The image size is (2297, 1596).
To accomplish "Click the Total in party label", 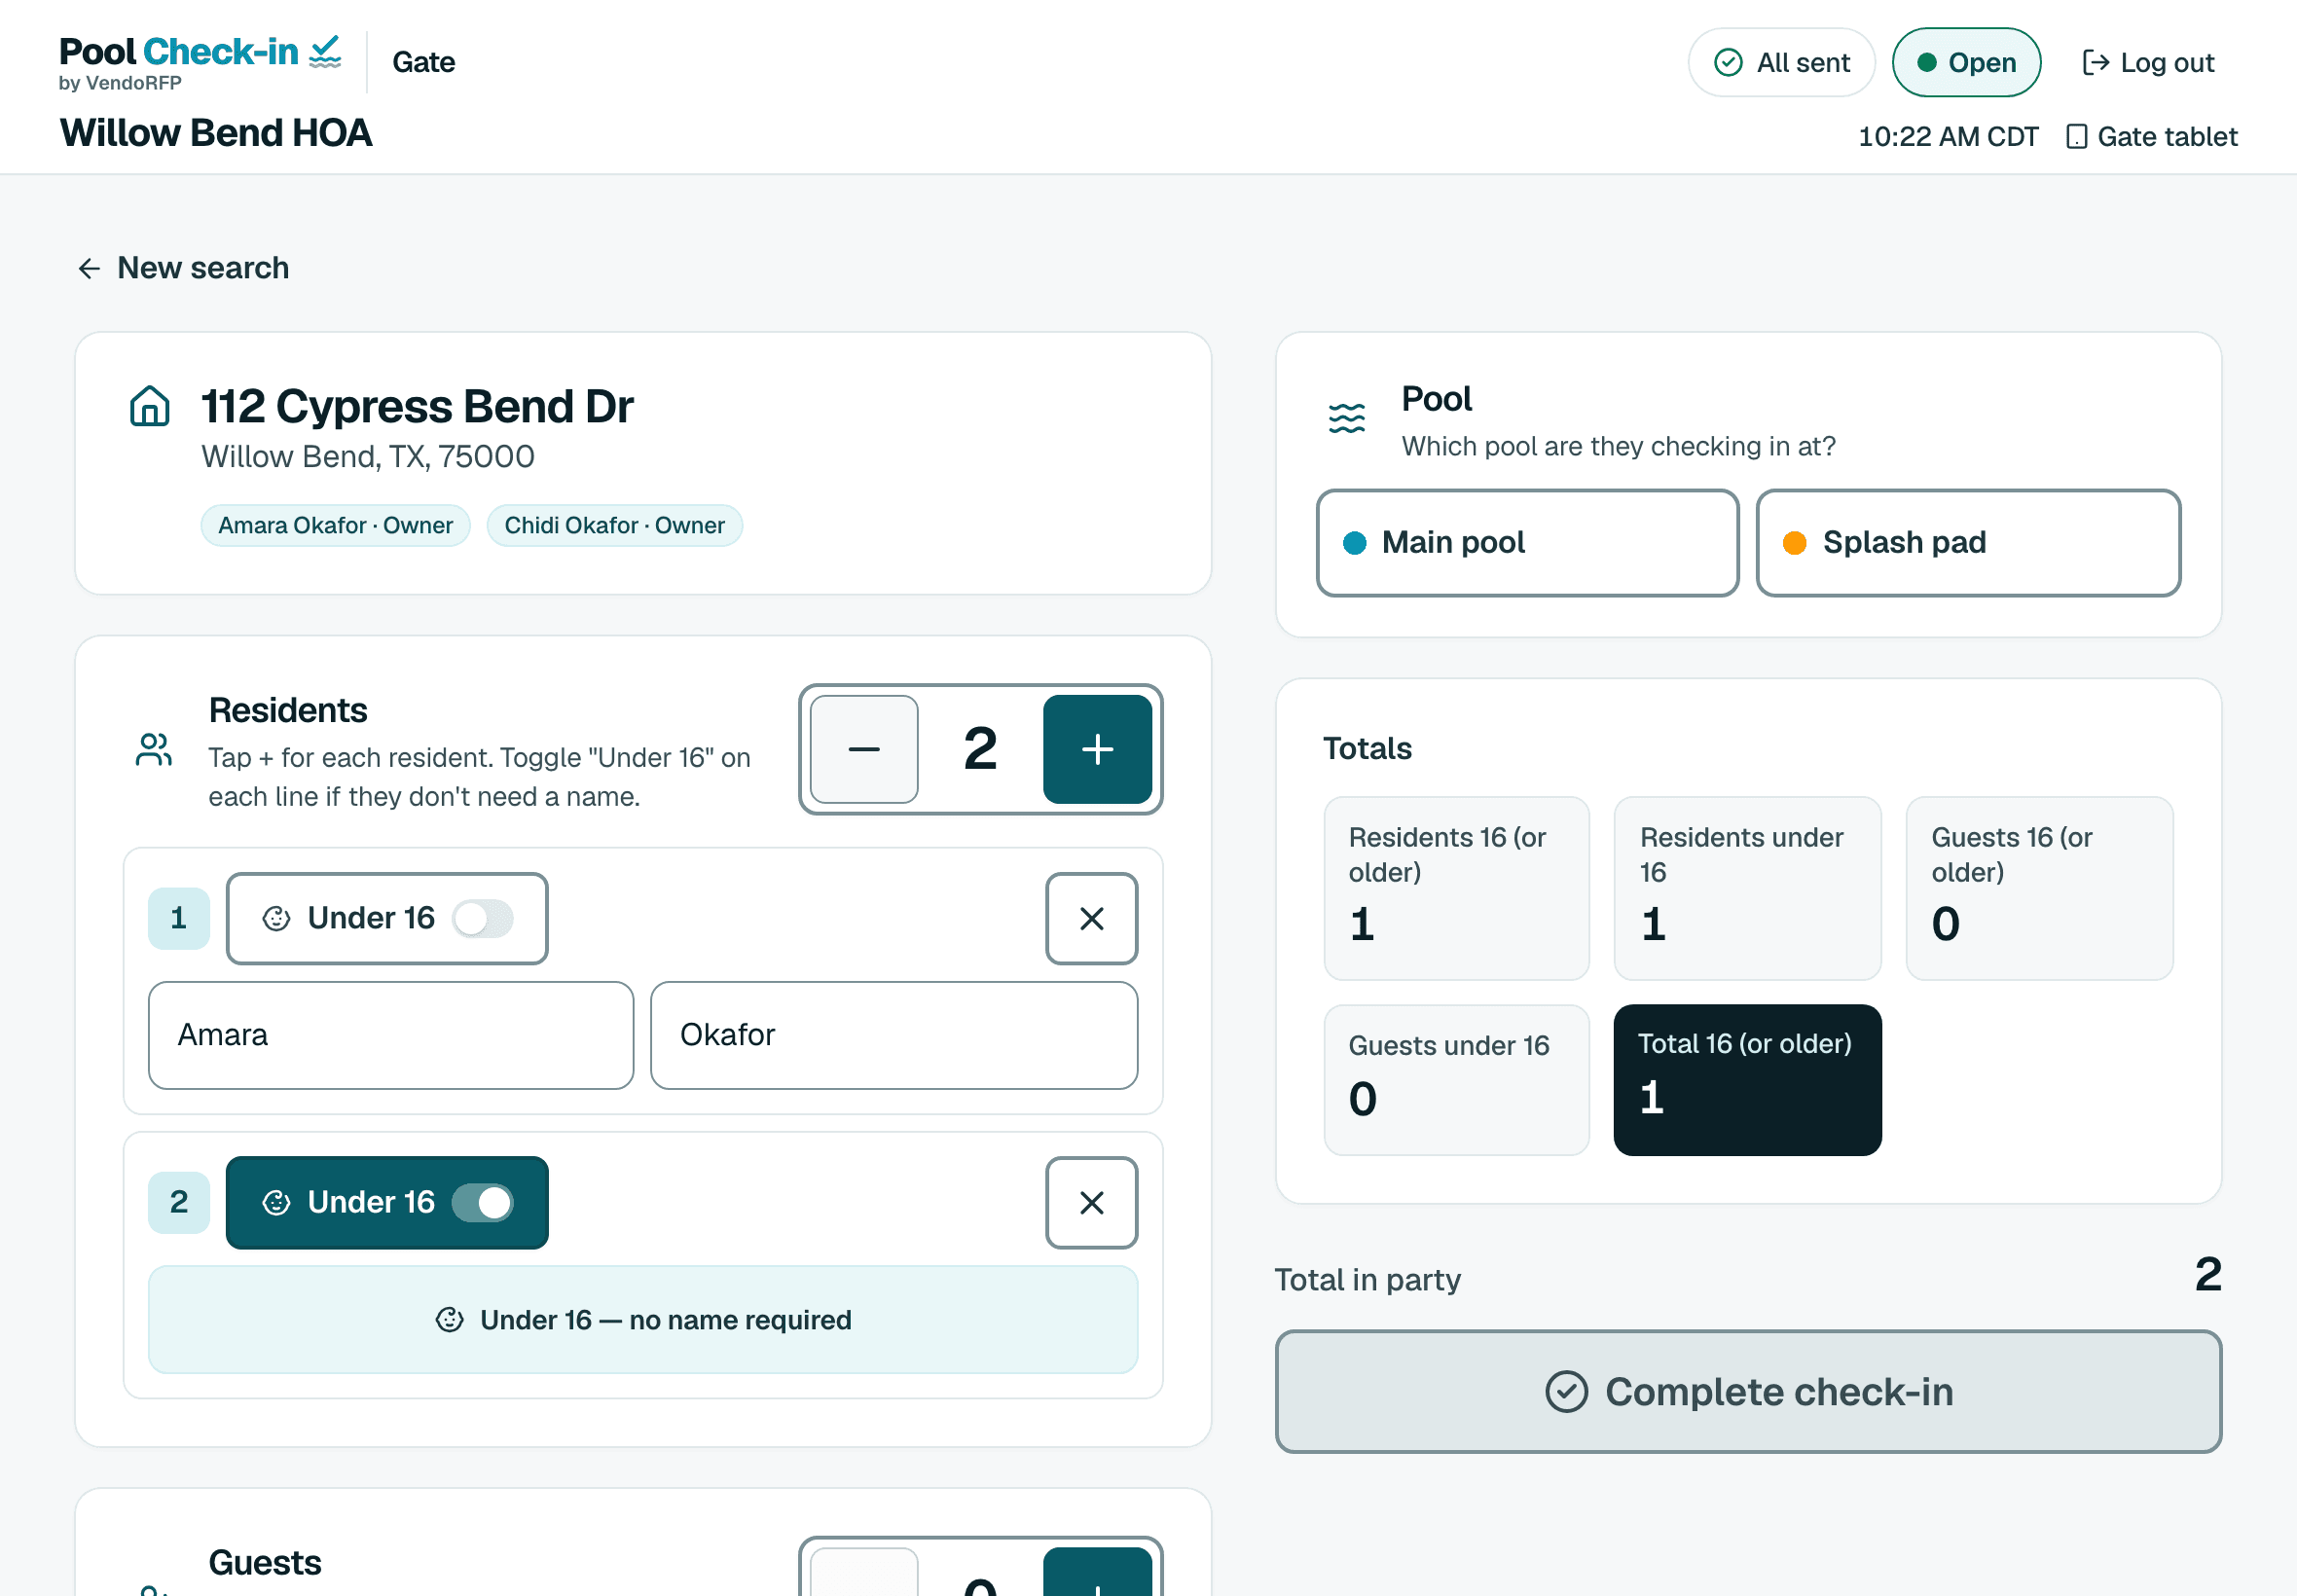I will pos(1367,1279).
